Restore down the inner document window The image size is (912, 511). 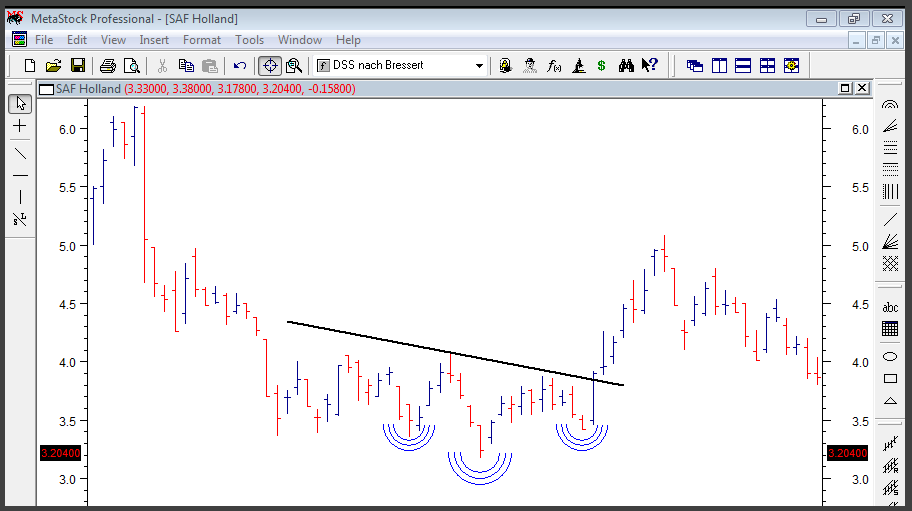pyautogui.click(x=875, y=41)
